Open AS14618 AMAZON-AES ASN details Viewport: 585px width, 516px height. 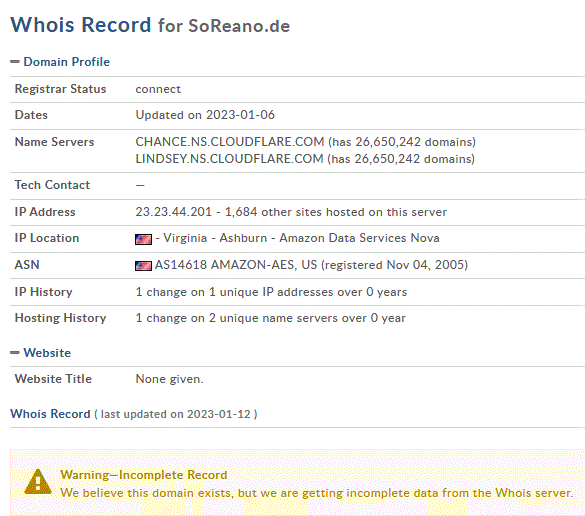236,265
